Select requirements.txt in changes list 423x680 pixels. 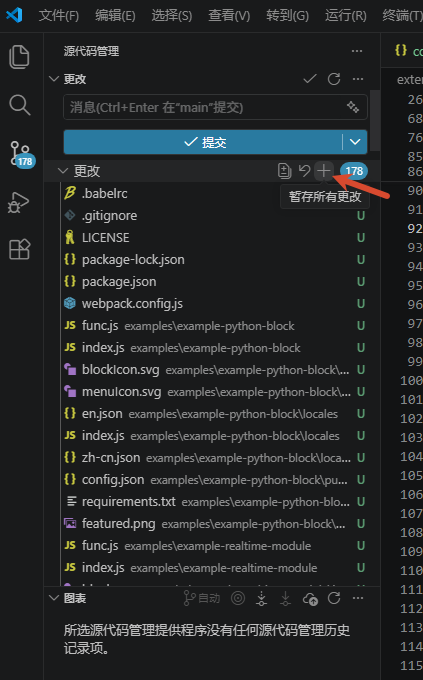pyautogui.click(x=213, y=502)
